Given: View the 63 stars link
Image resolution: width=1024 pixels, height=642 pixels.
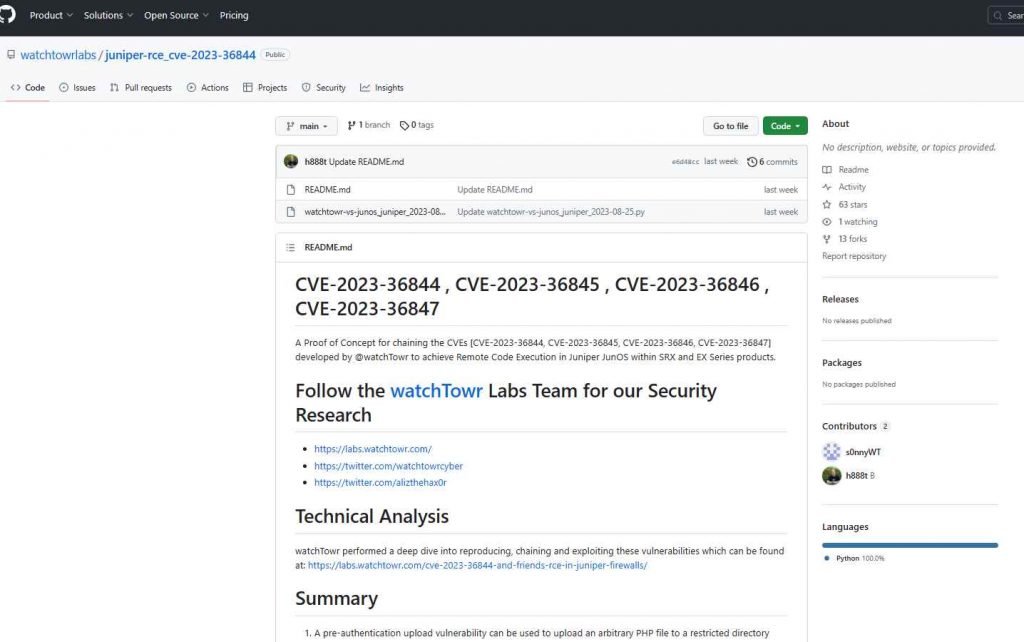Looking at the screenshot, I should point(853,204).
